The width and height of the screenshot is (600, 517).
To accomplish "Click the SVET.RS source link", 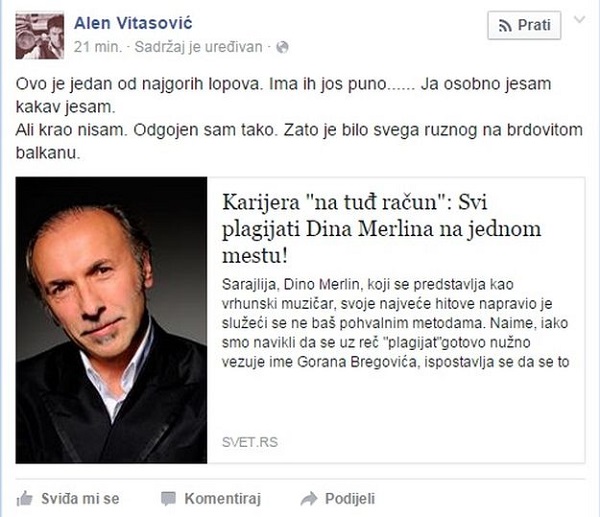I will tap(250, 442).
